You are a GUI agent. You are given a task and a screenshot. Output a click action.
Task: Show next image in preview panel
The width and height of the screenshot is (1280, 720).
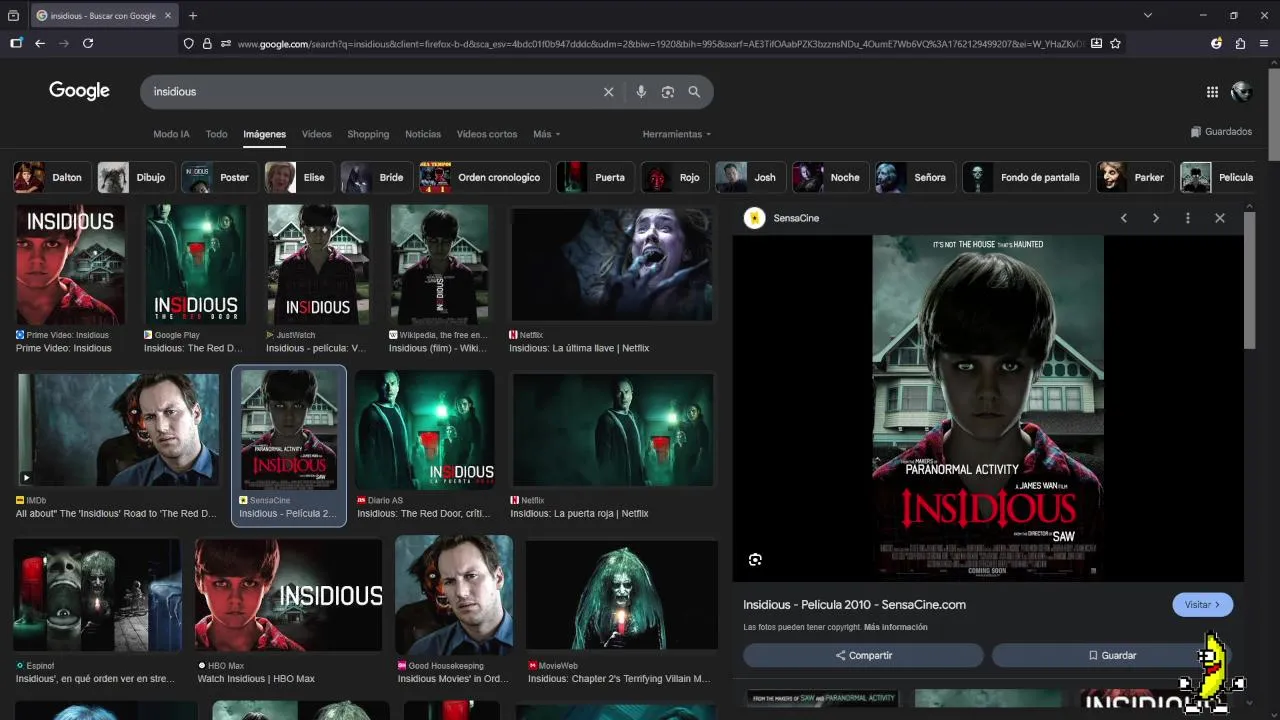pos(1156,218)
